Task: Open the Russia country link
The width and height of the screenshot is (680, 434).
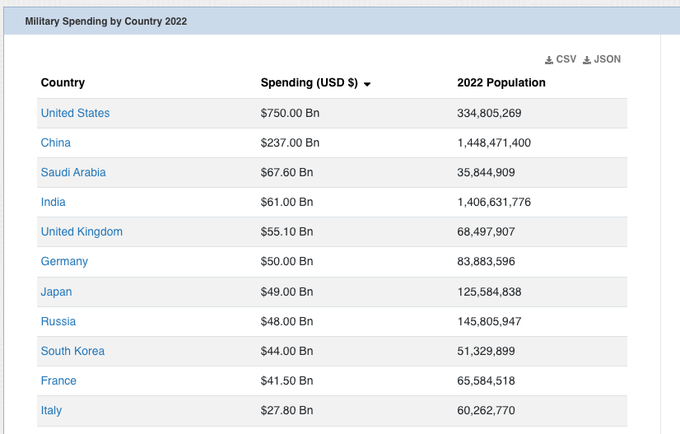Action: pos(58,322)
